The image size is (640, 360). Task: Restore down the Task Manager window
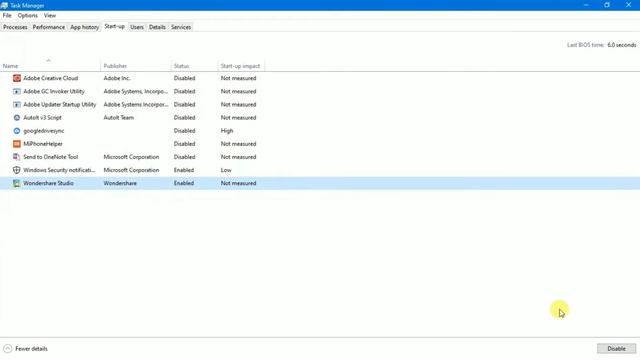pos(607,5)
